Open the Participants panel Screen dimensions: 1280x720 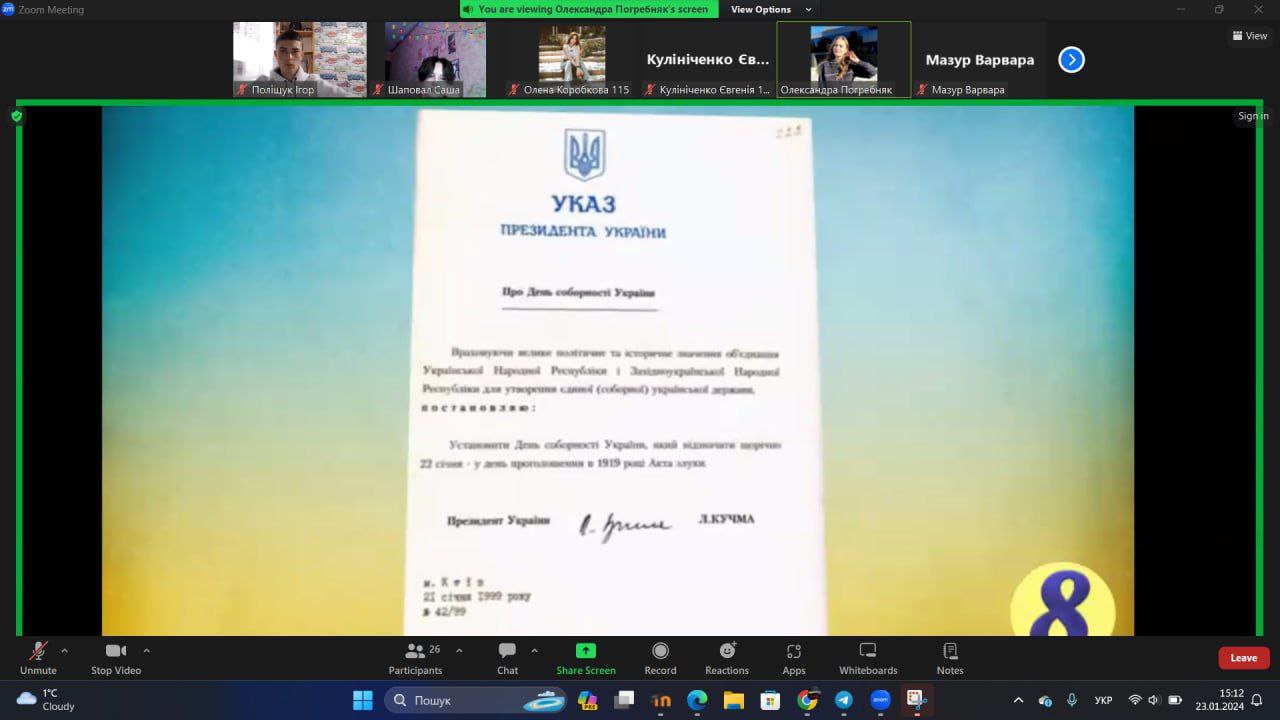[x=415, y=659]
